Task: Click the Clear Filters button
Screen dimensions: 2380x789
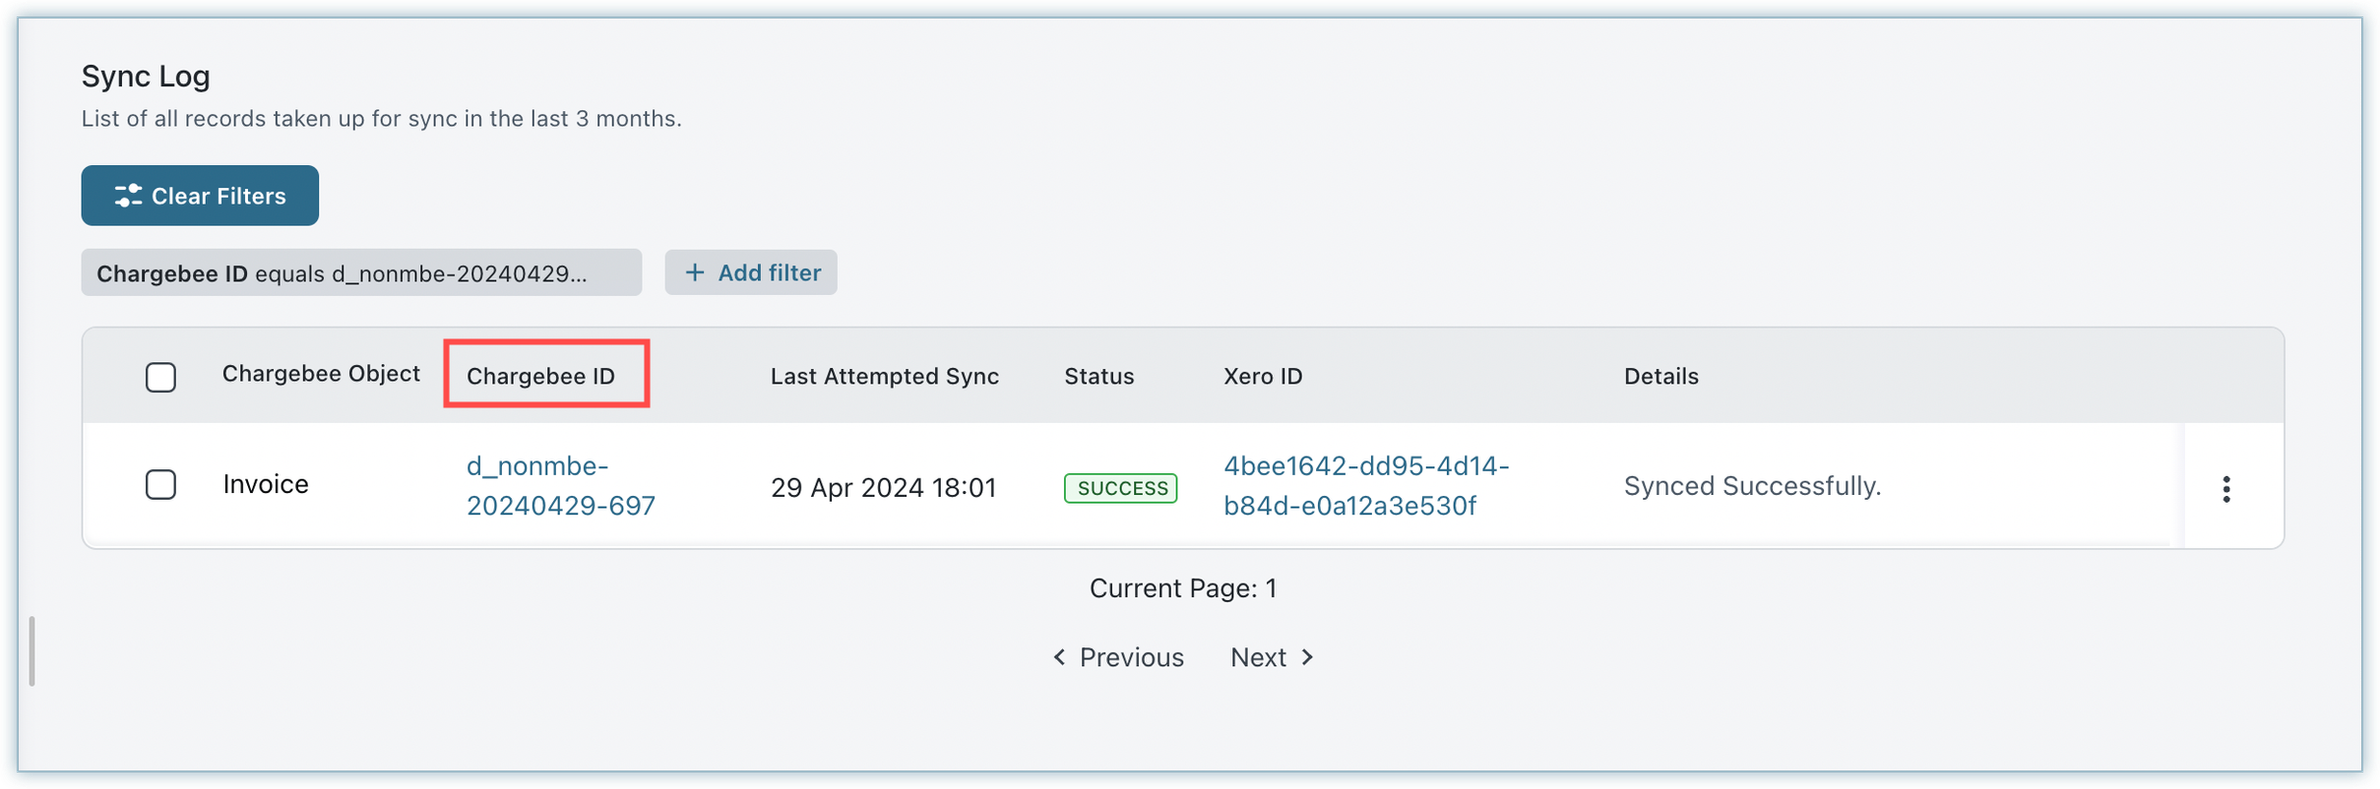Action: [x=200, y=196]
